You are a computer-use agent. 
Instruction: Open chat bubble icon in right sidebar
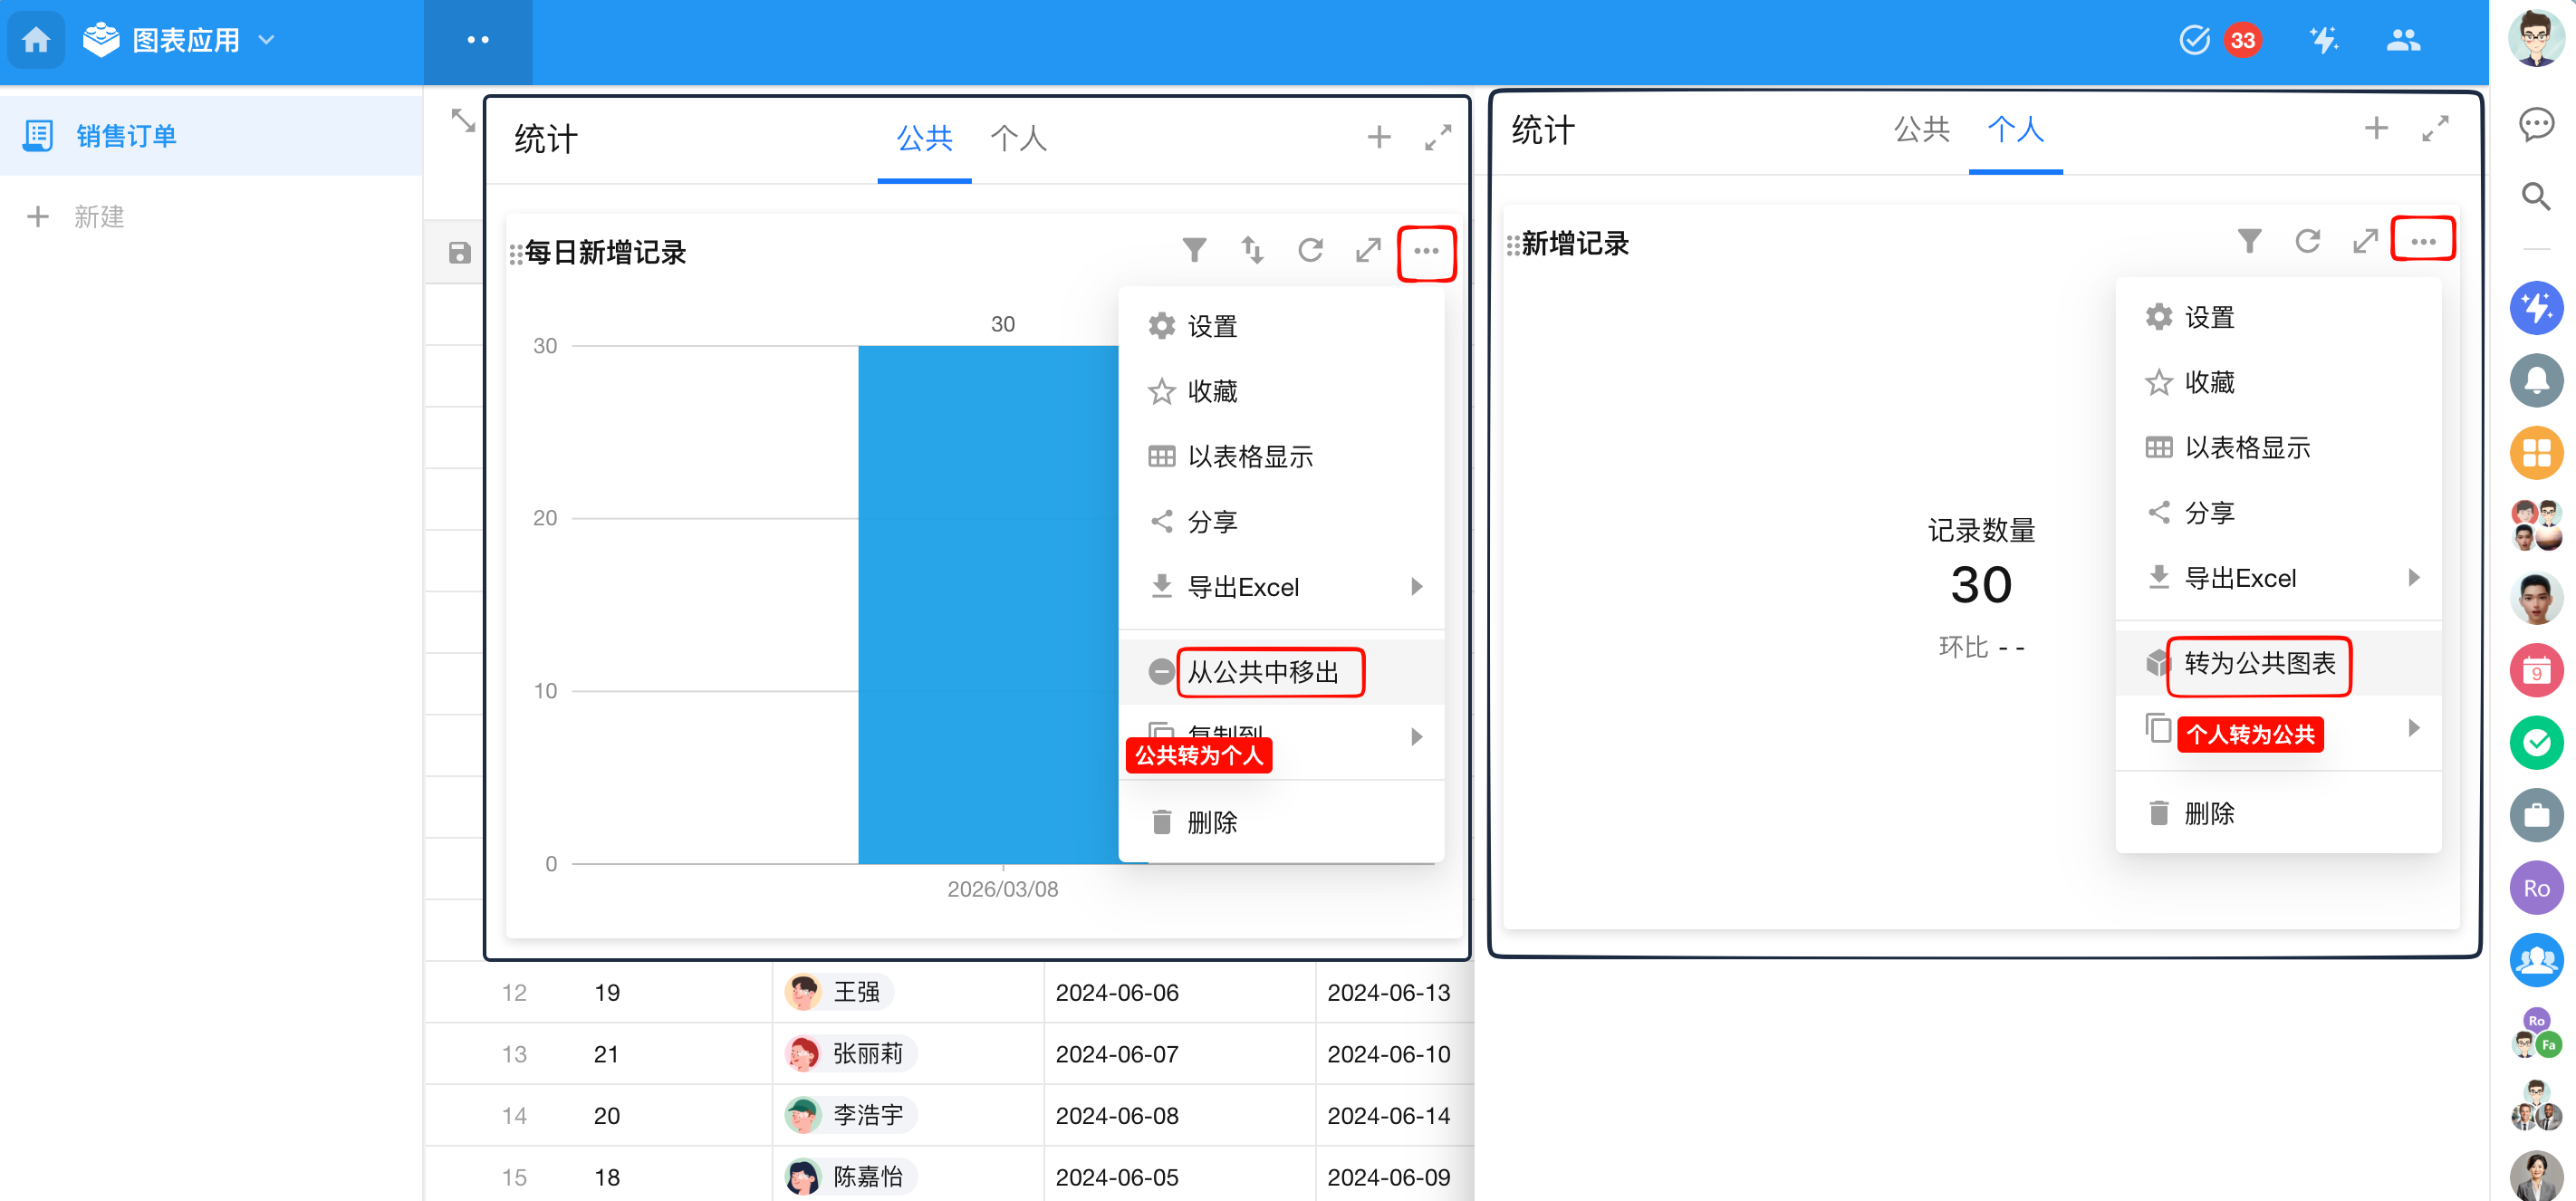coord(2535,124)
